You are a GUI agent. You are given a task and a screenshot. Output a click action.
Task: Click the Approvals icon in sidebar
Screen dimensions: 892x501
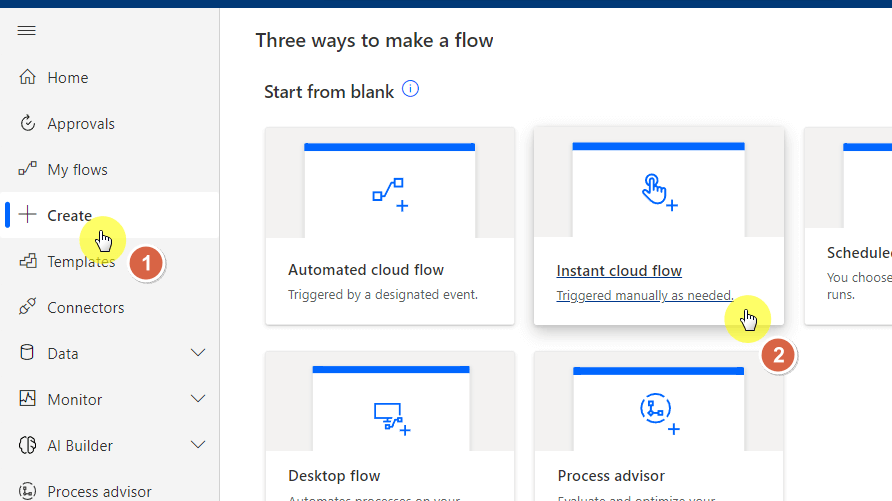point(27,123)
